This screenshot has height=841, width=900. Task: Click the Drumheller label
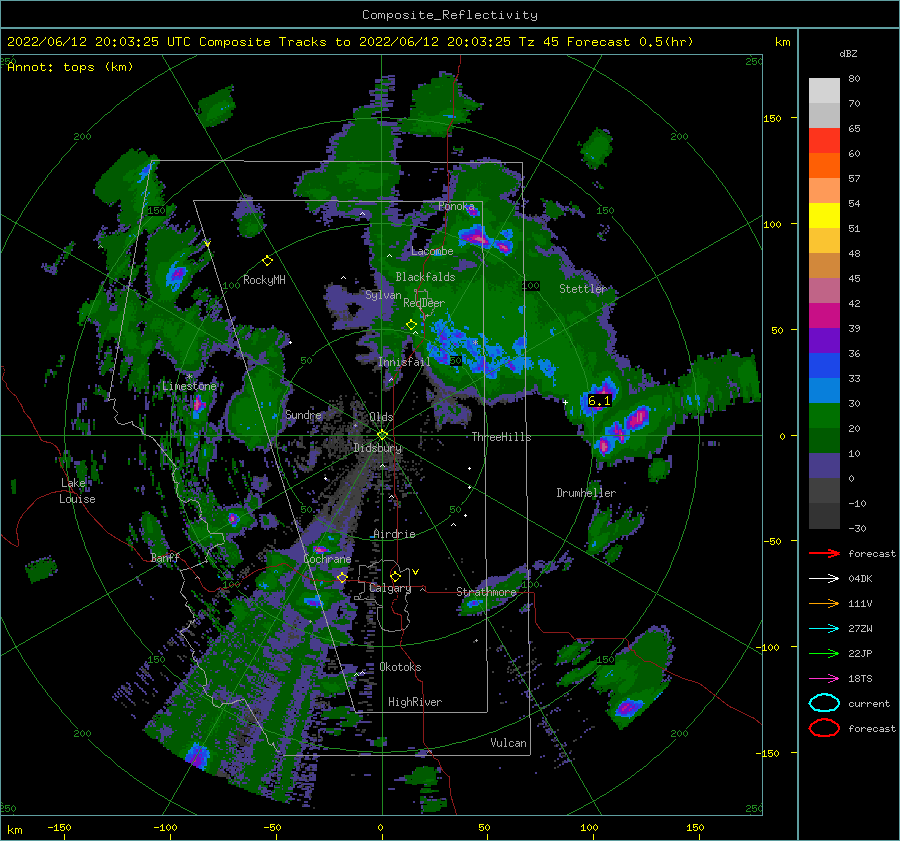586,493
